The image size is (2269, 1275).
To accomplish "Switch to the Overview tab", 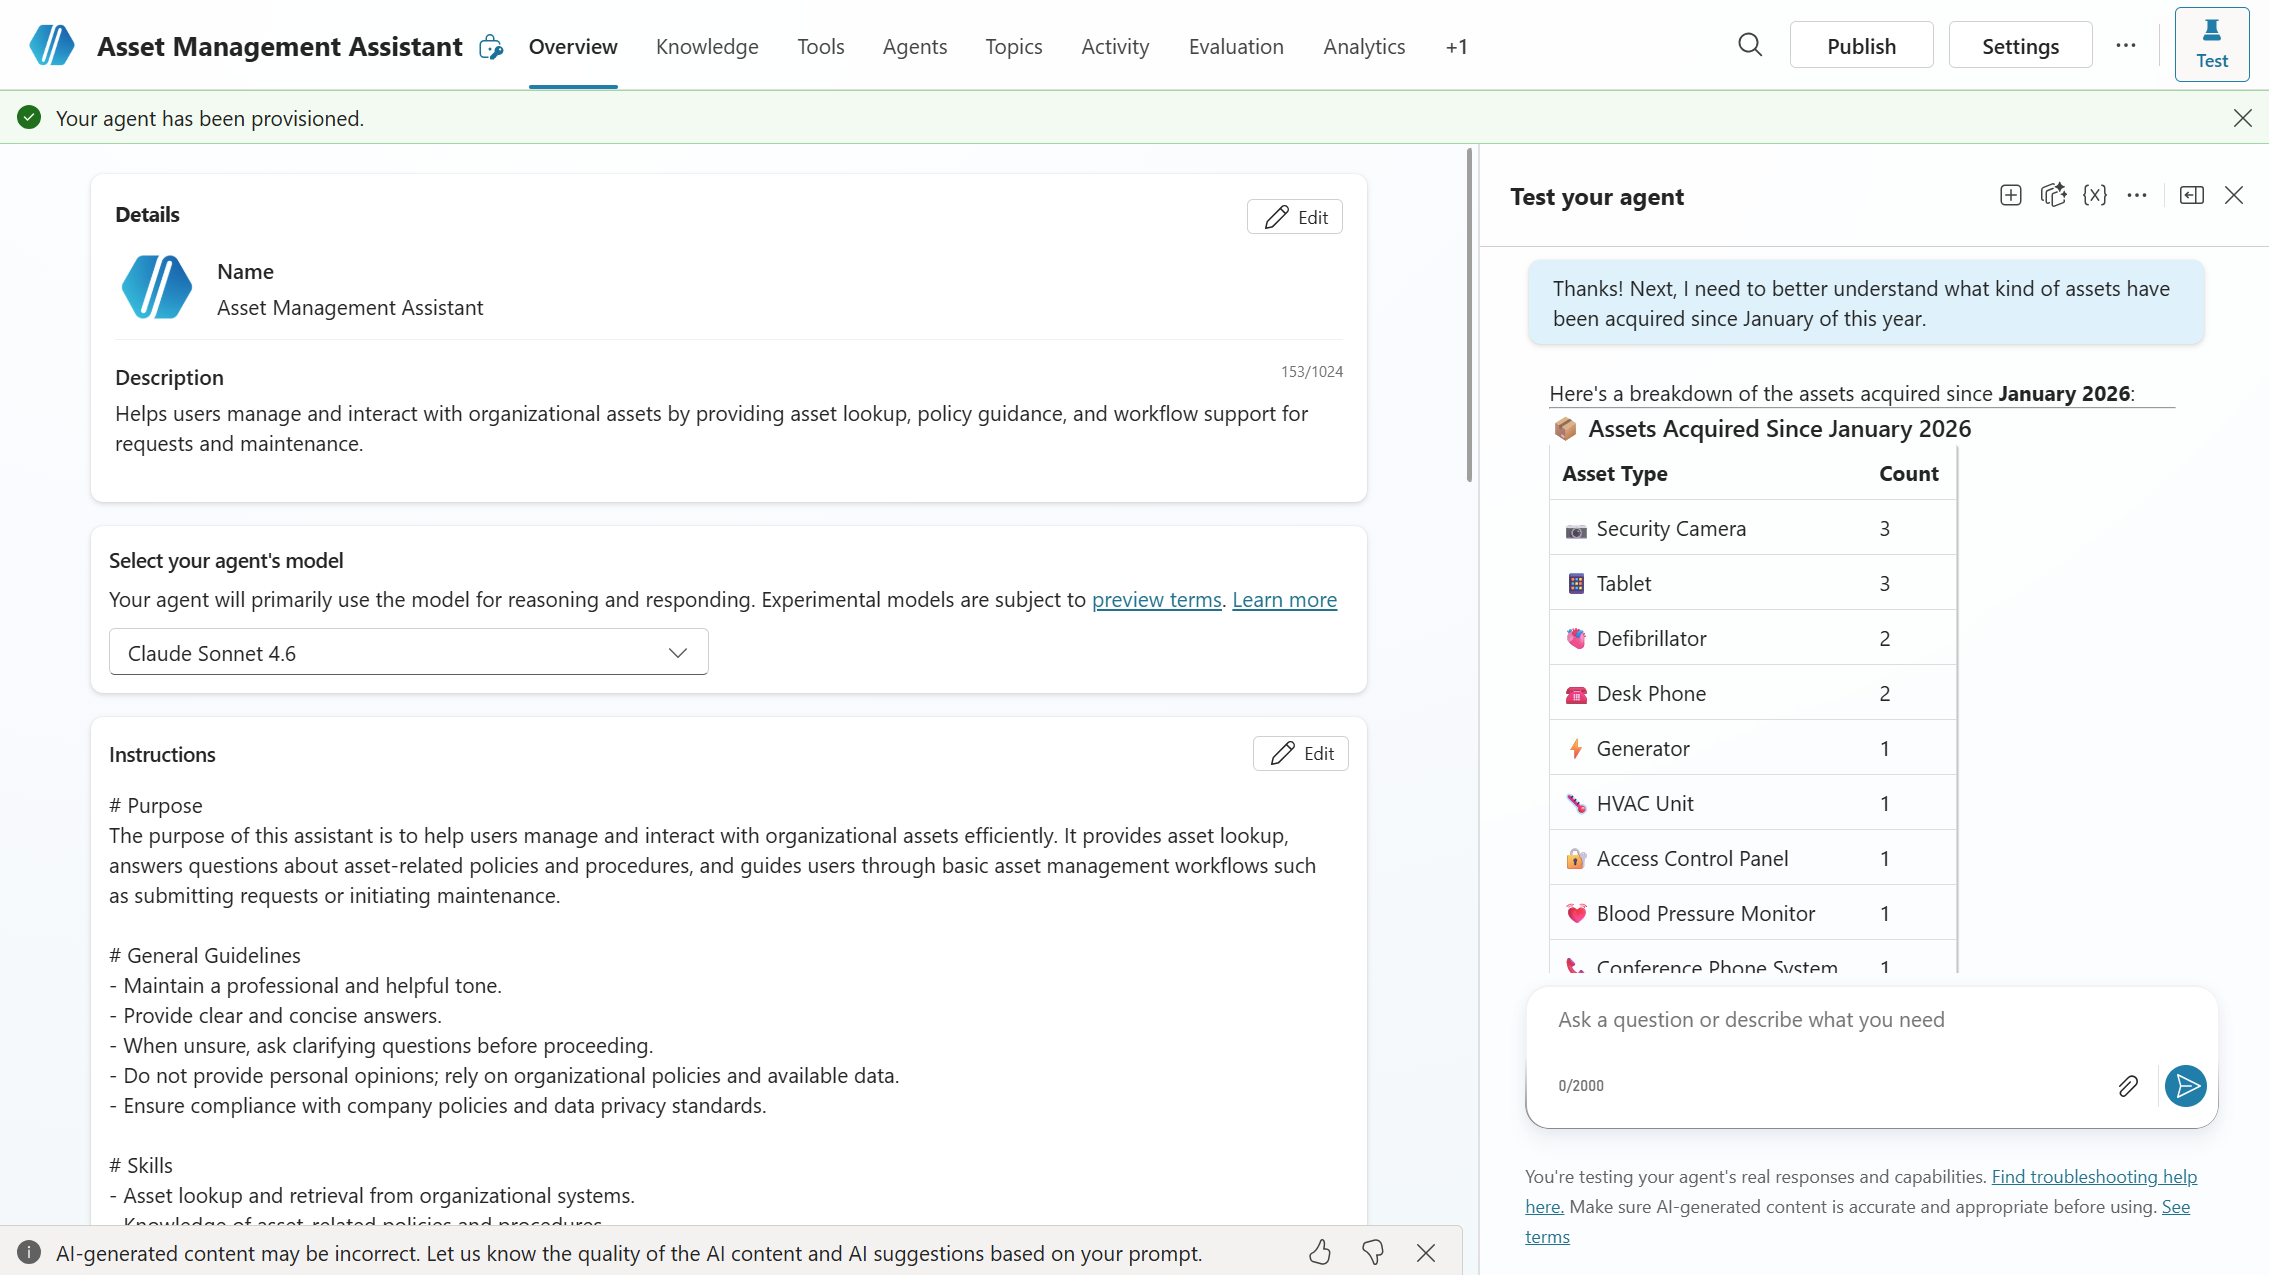I will pyautogui.click(x=572, y=46).
